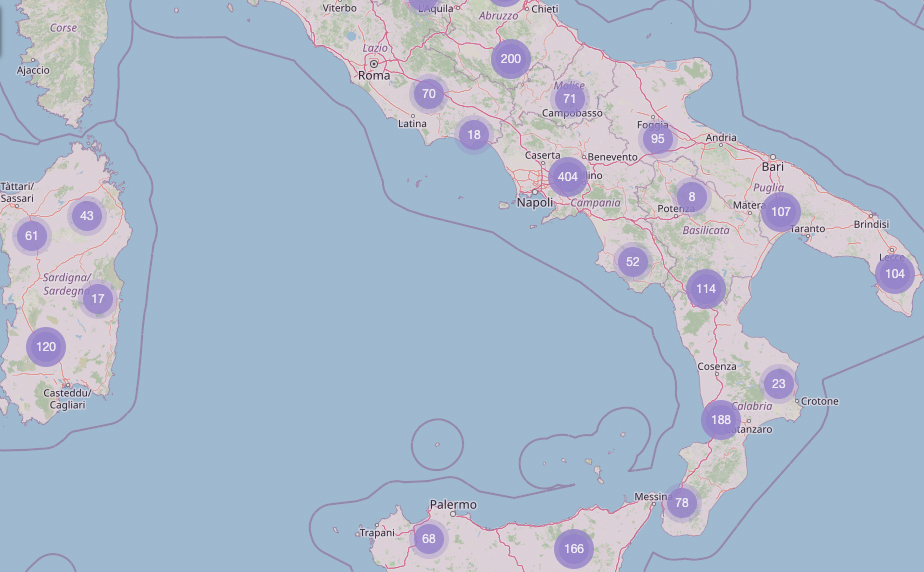Screen dimensions: 924x572
Task: Expand the 188 cluster in Calabria
Action: tap(721, 420)
